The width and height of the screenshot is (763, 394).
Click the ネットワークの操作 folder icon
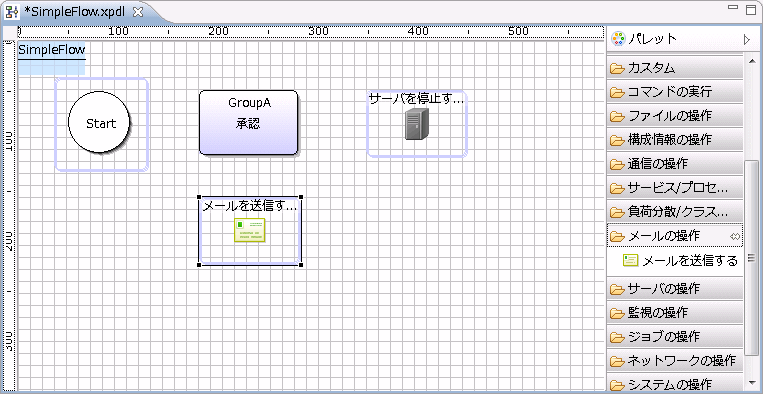(x=617, y=361)
